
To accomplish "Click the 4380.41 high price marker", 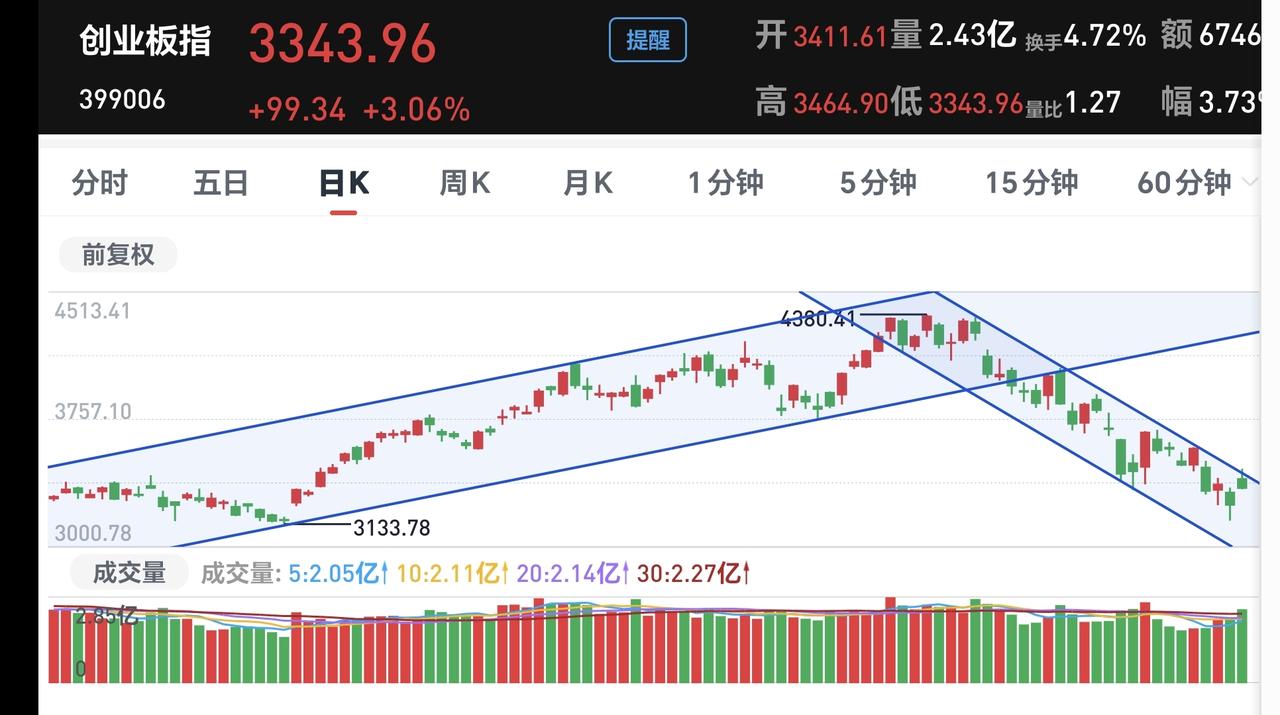I will click(818, 319).
